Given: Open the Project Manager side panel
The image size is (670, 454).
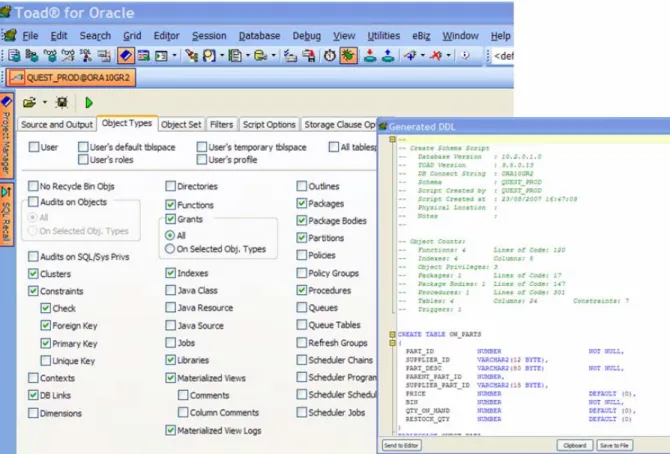Looking at the screenshot, I should [6, 136].
